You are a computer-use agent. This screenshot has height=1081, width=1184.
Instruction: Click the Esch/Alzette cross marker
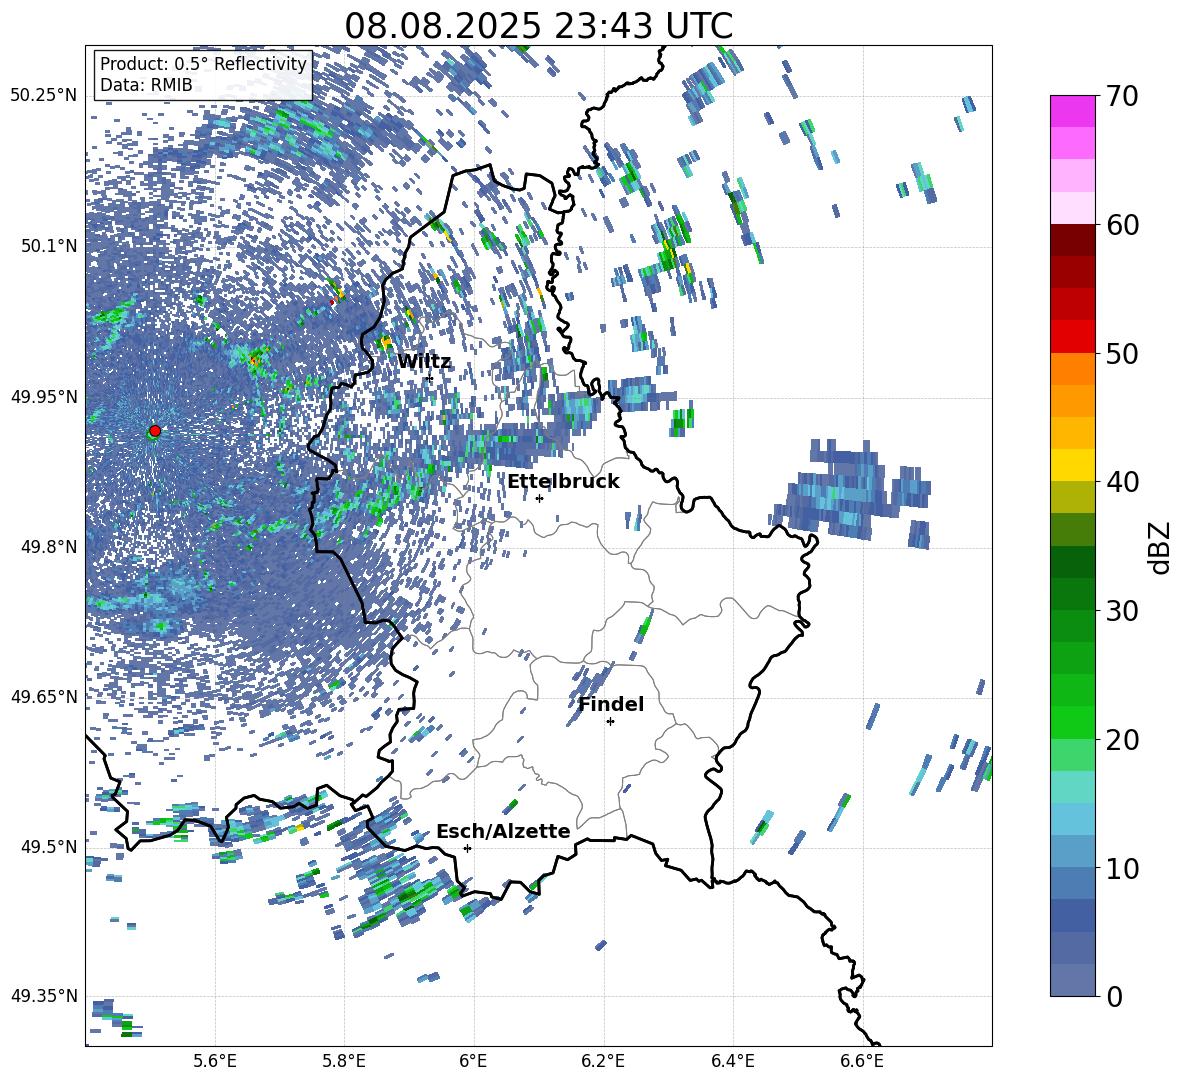467,848
